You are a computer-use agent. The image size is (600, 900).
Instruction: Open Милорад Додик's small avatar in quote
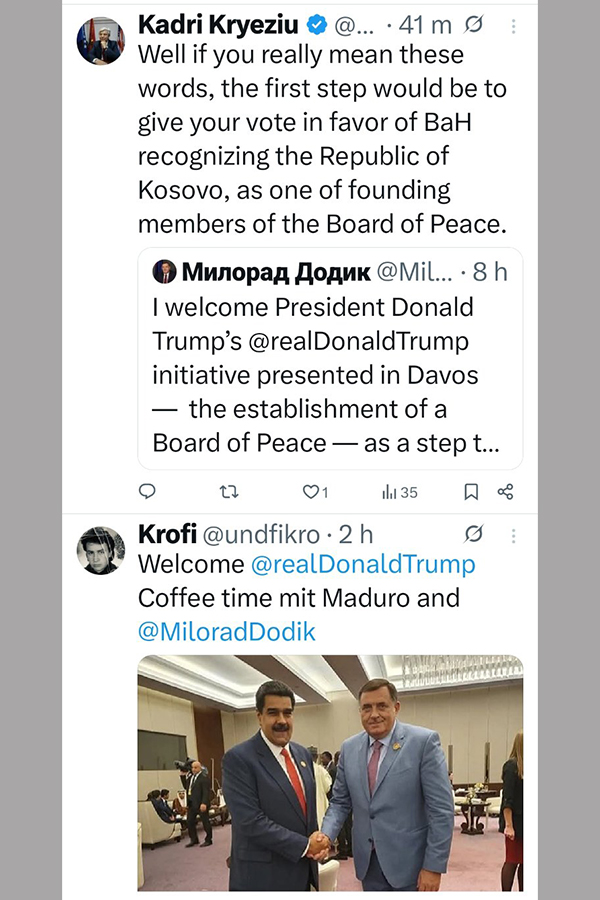[x=164, y=271]
